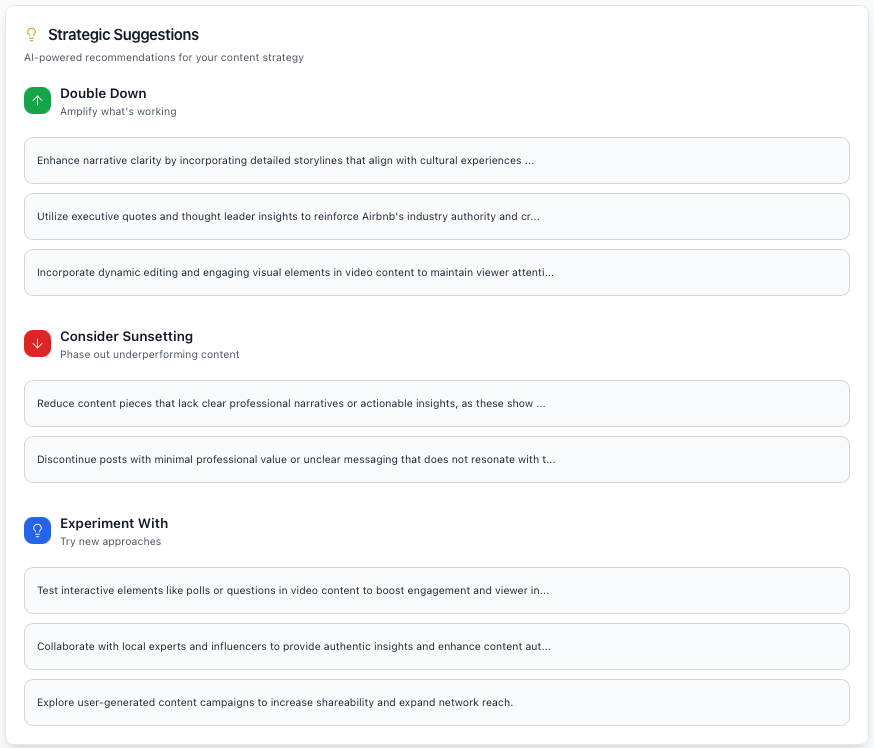Image resolution: width=874 pixels, height=748 pixels.
Task: Click the Experiment With section title
Action: (114, 523)
